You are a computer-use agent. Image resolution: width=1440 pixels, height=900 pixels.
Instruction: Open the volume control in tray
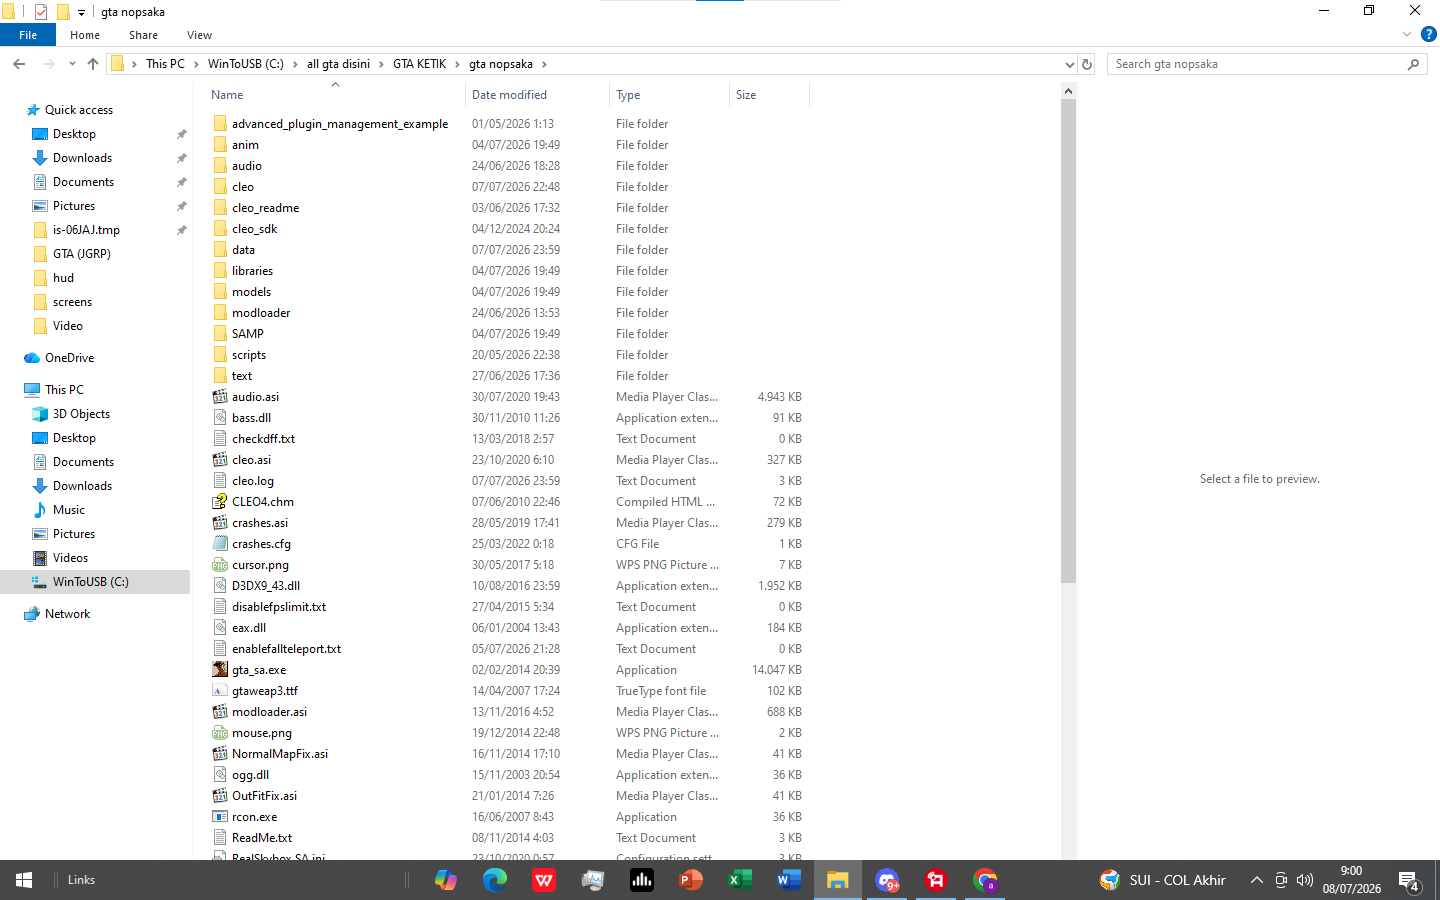(x=1304, y=880)
